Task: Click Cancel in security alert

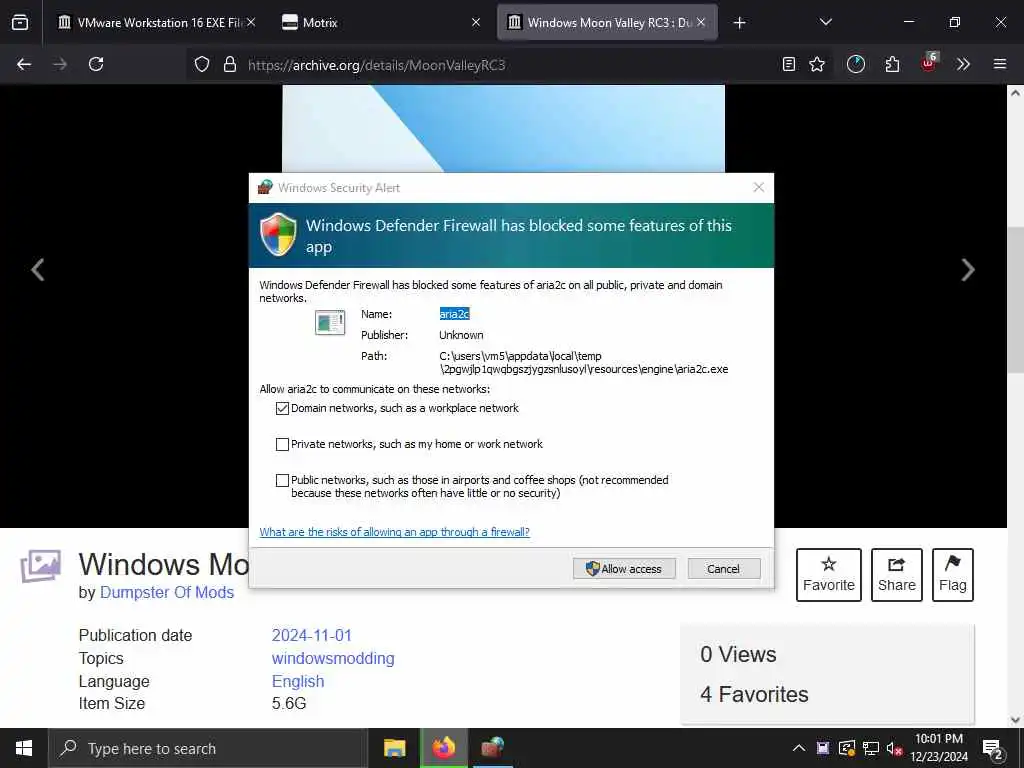Action: click(x=724, y=568)
